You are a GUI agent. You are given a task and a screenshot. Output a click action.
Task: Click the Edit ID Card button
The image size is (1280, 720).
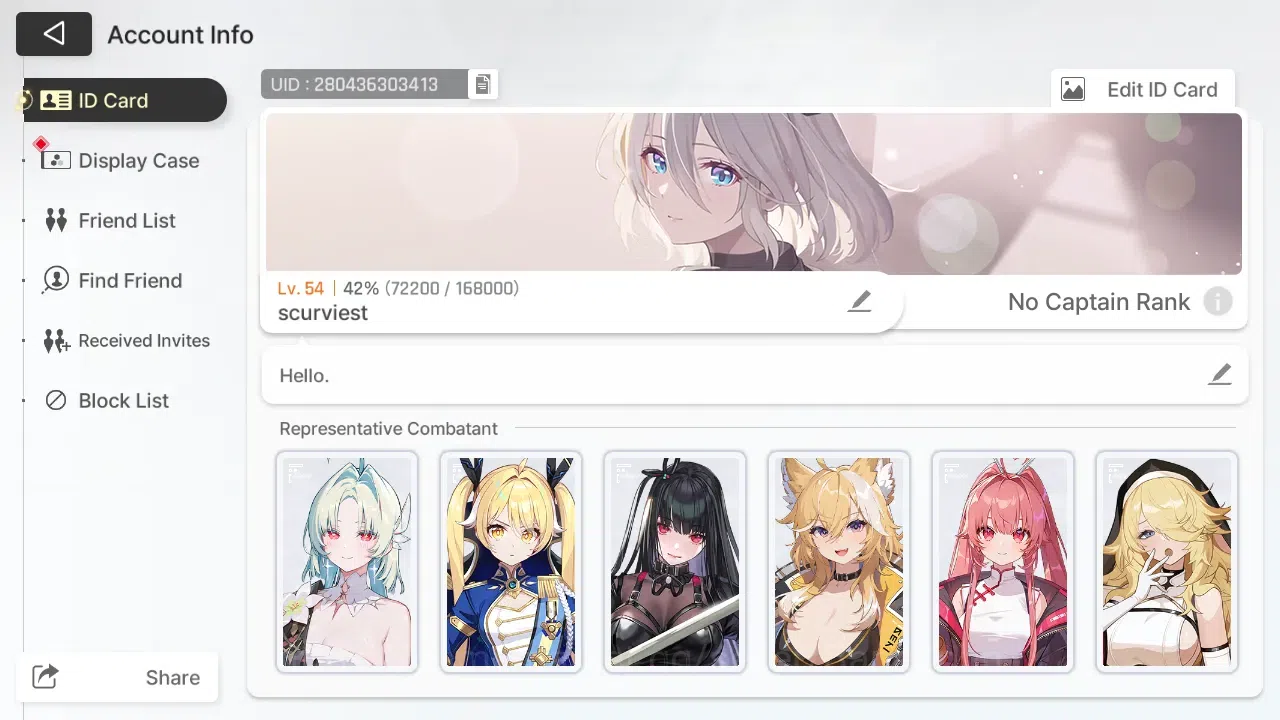pyautogui.click(x=1143, y=89)
